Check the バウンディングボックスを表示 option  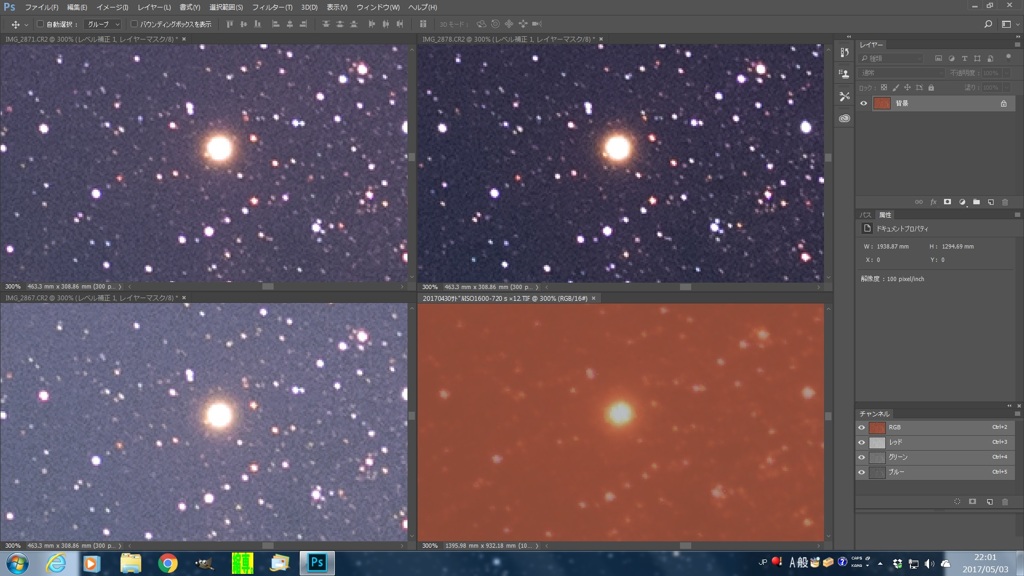[x=134, y=24]
